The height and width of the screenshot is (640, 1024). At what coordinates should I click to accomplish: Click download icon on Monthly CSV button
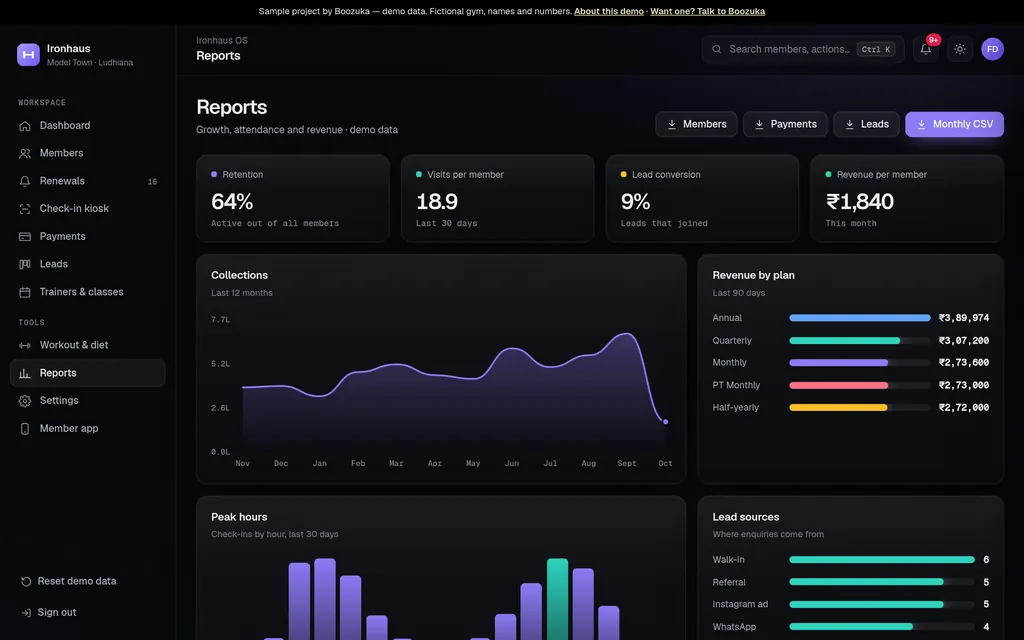tap(921, 124)
